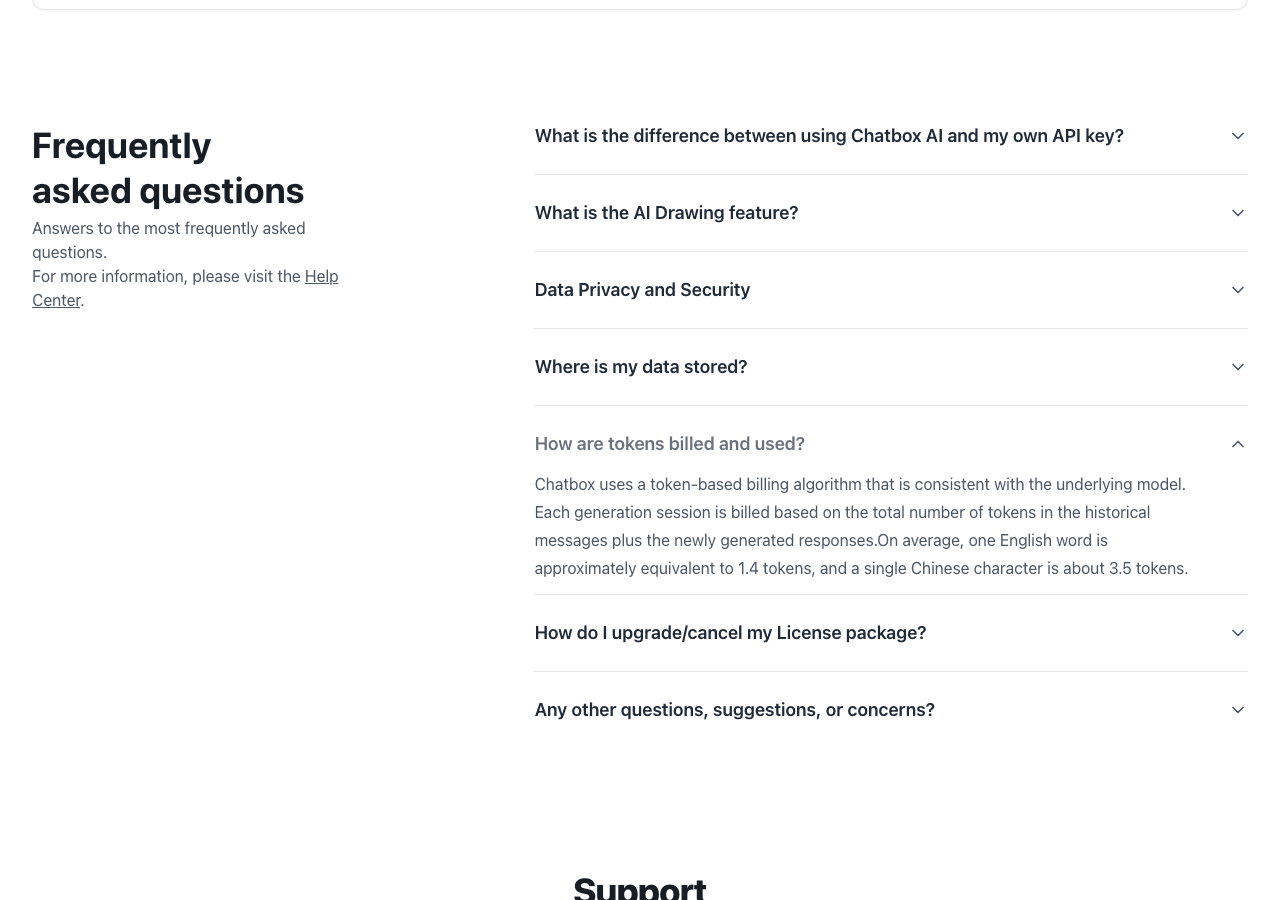Select 'How are tokens billed and used?' heading
This screenshot has width=1280, height=900.
point(669,443)
